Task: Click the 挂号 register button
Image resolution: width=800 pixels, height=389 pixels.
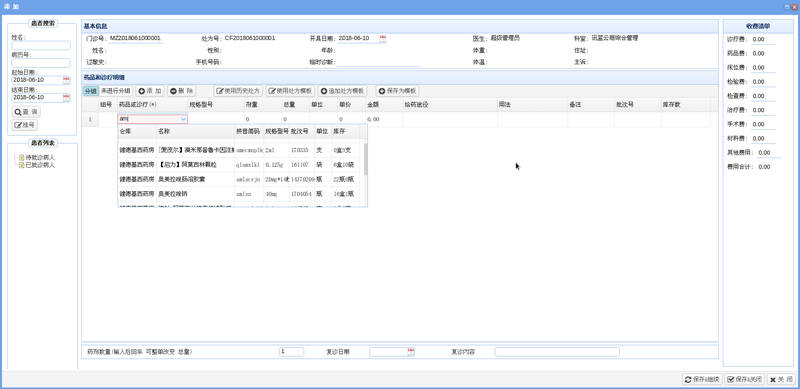Action: point(25,125)
